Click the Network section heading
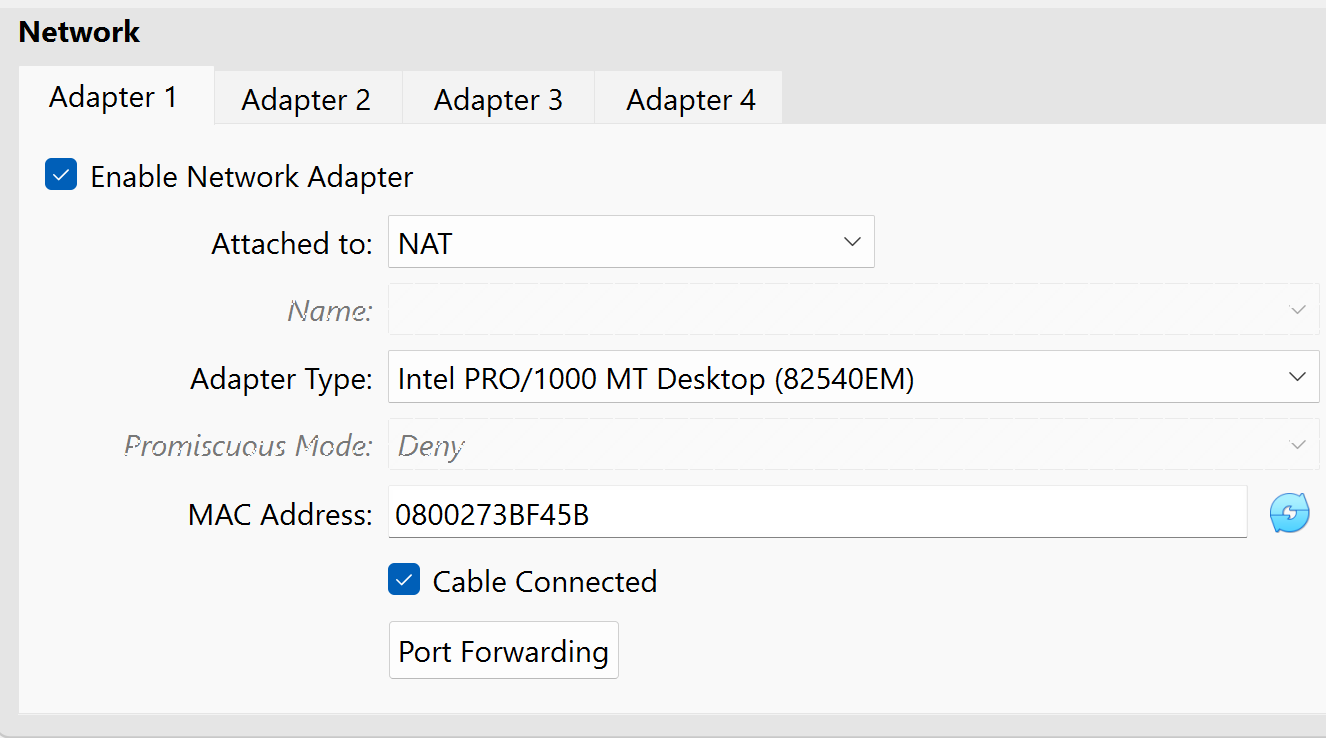The image size is (1326, 738). [x=79, y=32]
